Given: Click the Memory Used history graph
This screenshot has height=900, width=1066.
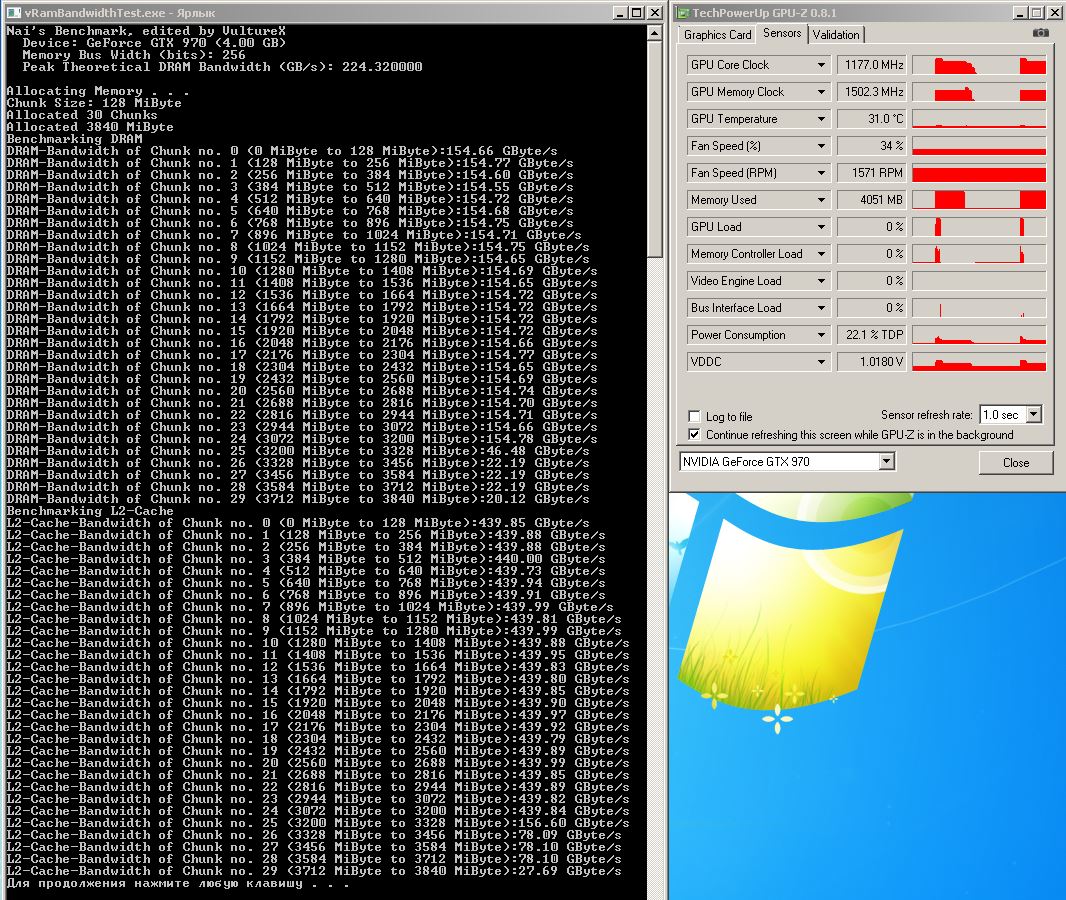Looking at the screenshot, I should (x=979, y=200).
